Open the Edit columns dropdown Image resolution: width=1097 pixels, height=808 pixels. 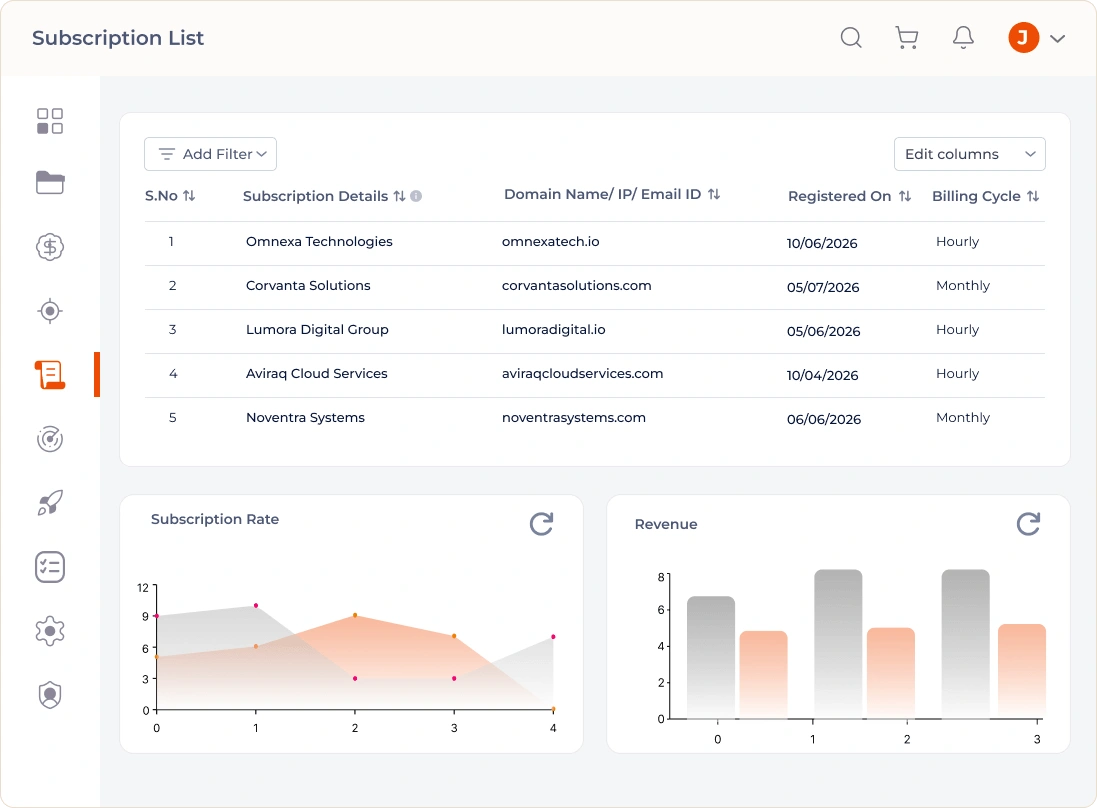(970, 154)
